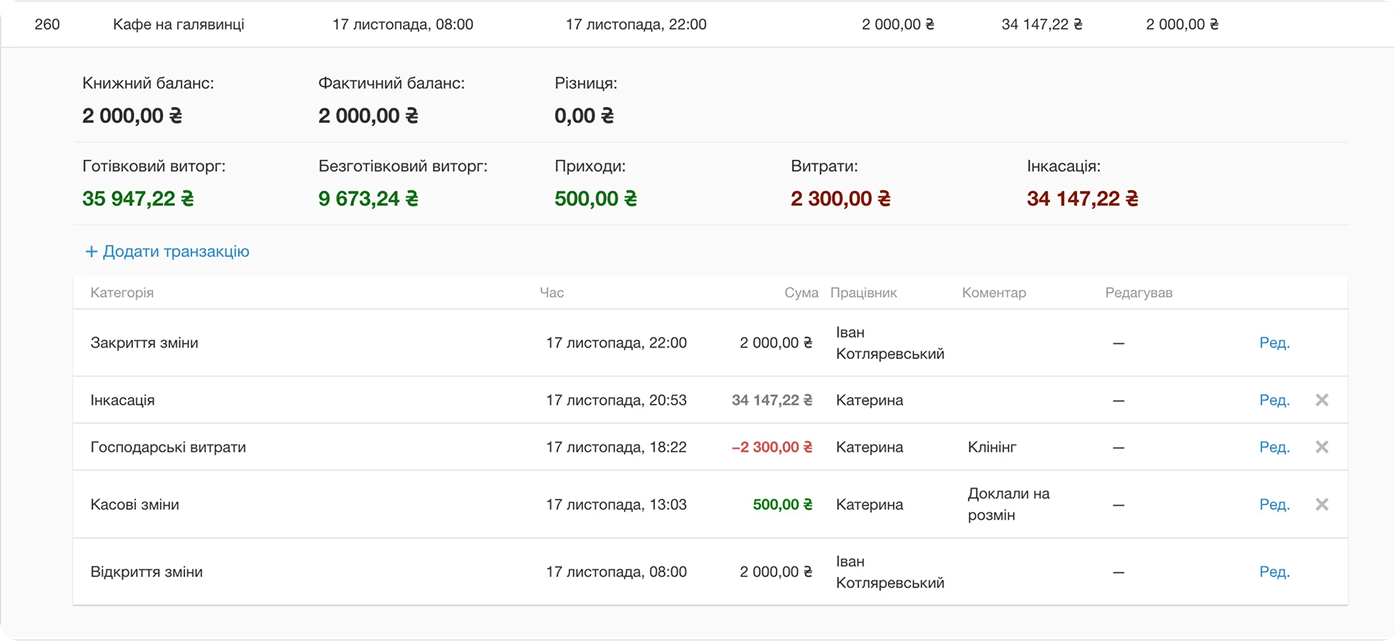Delete the Інкасація transaction with X icon
The image size is (1400, 641).
click(1322, 400)
